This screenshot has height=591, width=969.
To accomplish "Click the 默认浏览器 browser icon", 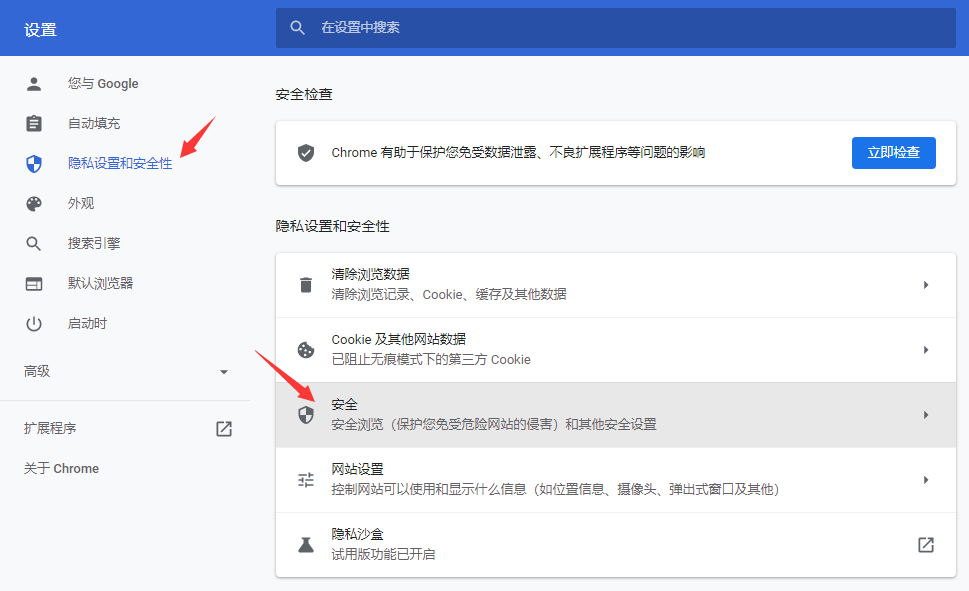I will click(33, 283).
